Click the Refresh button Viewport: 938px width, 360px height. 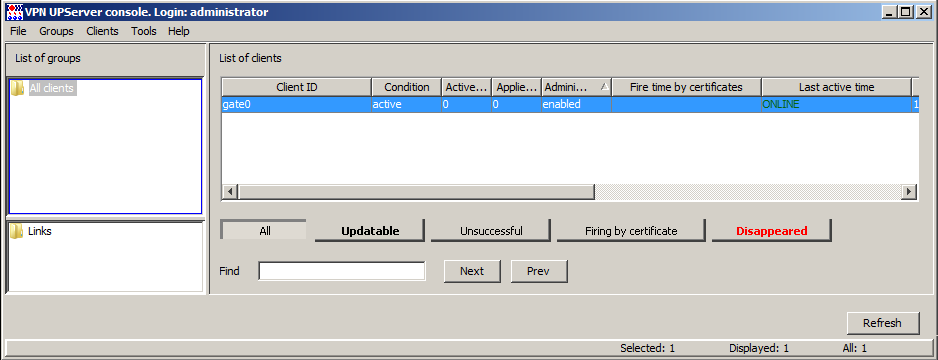tap(882, 323)
